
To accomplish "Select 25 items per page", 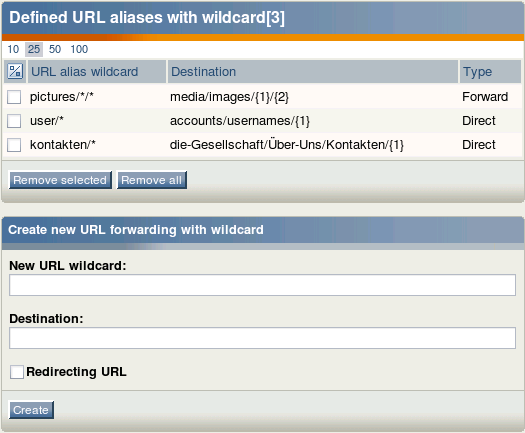I will (34, 49).
